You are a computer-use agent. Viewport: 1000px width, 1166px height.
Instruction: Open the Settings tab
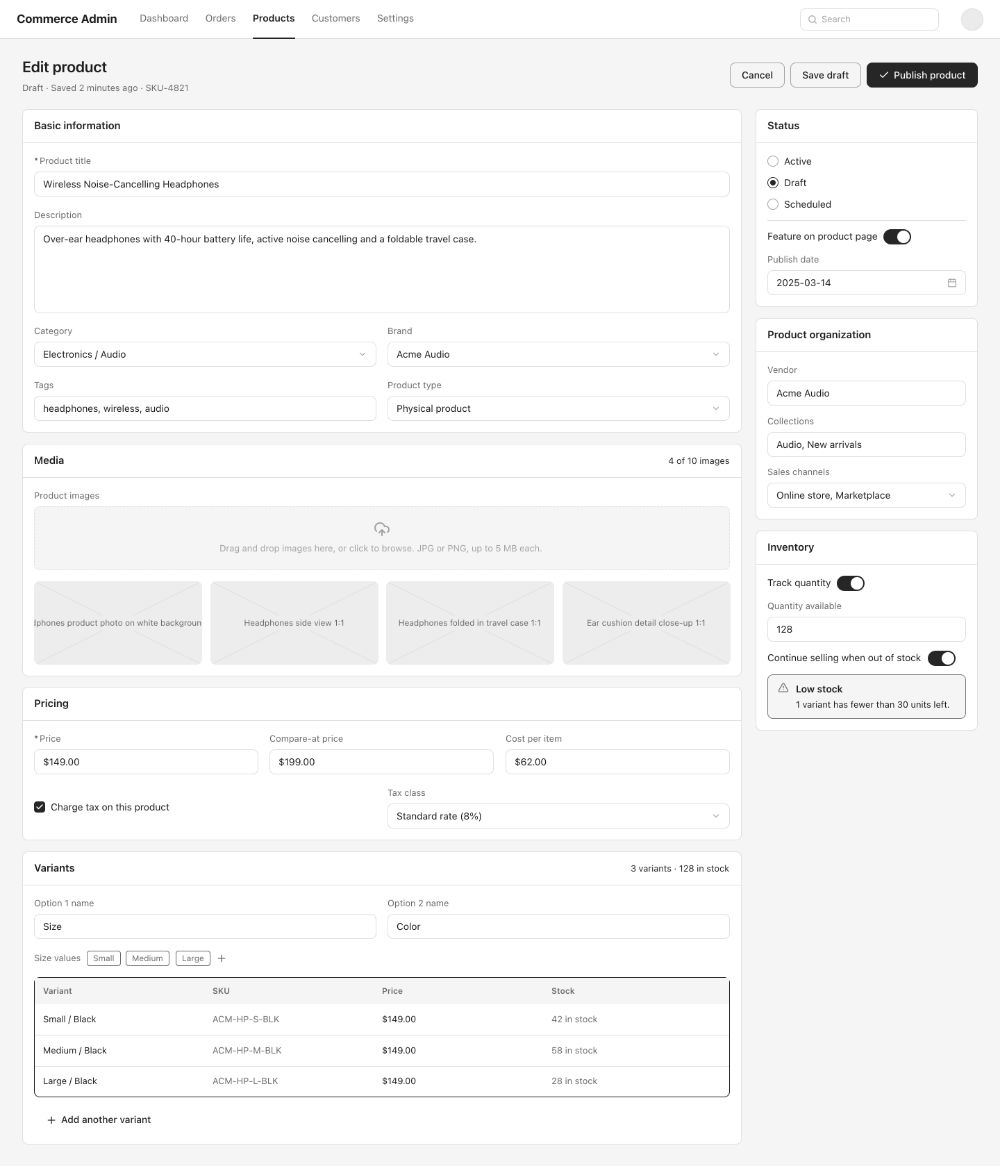point(395,19)
